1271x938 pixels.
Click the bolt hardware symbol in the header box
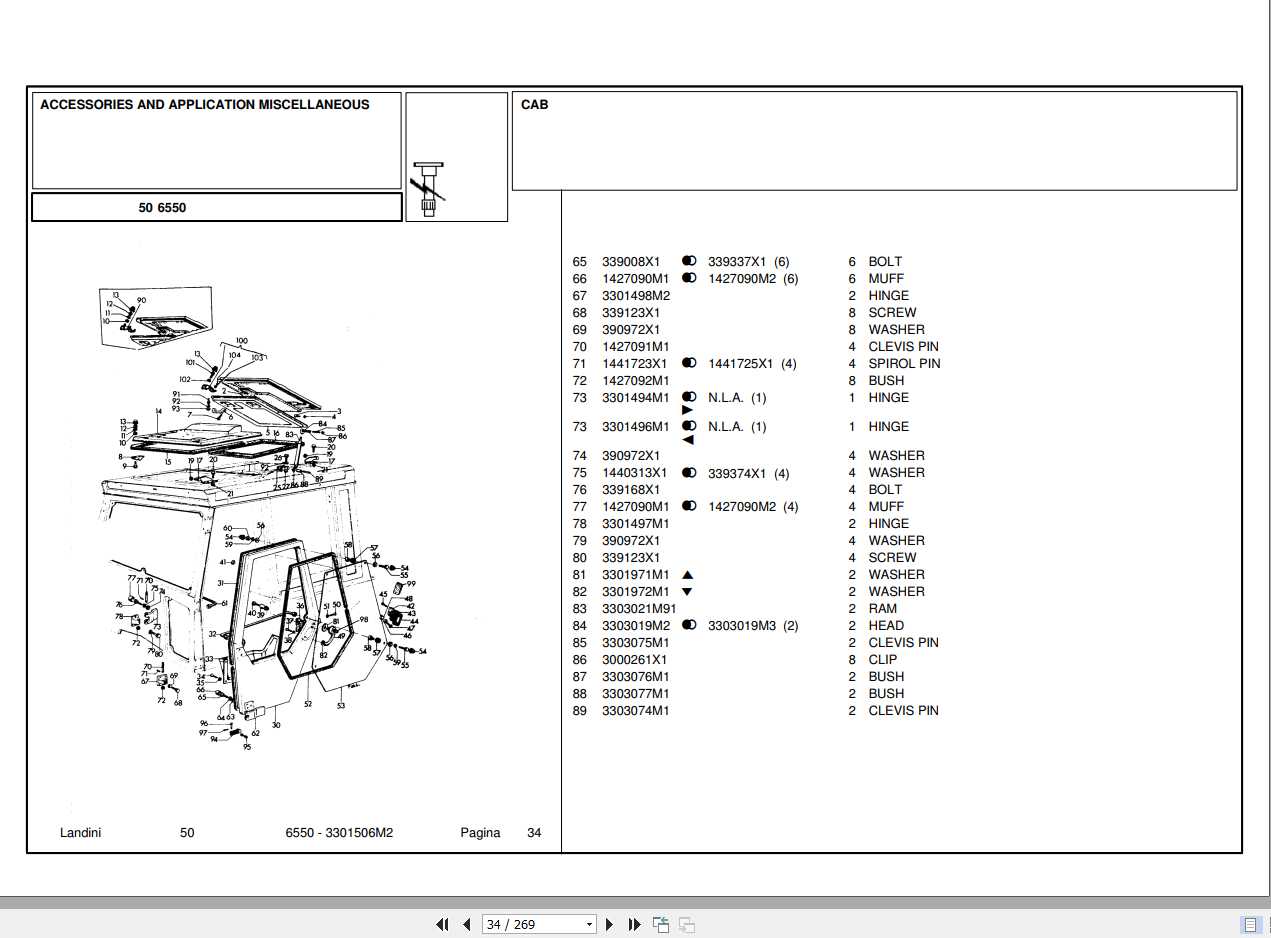(427, 180)
